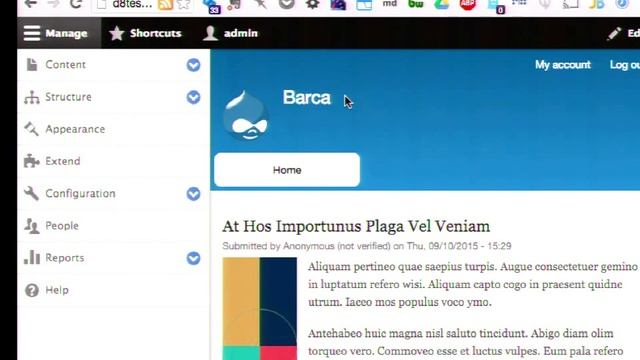Expand the Configuration submenu arrow
640x360 pixels.
(x=193, y=194)
